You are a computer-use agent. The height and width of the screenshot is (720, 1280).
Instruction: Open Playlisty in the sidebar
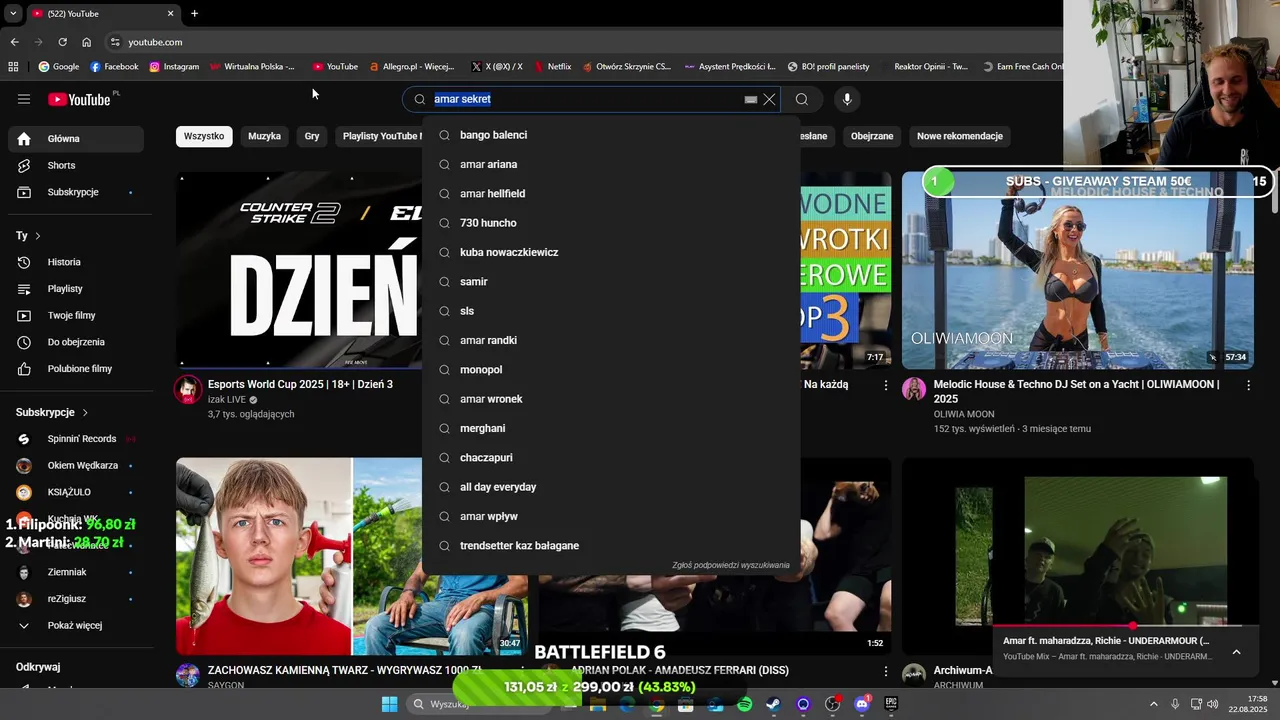[x=76, y=289]
